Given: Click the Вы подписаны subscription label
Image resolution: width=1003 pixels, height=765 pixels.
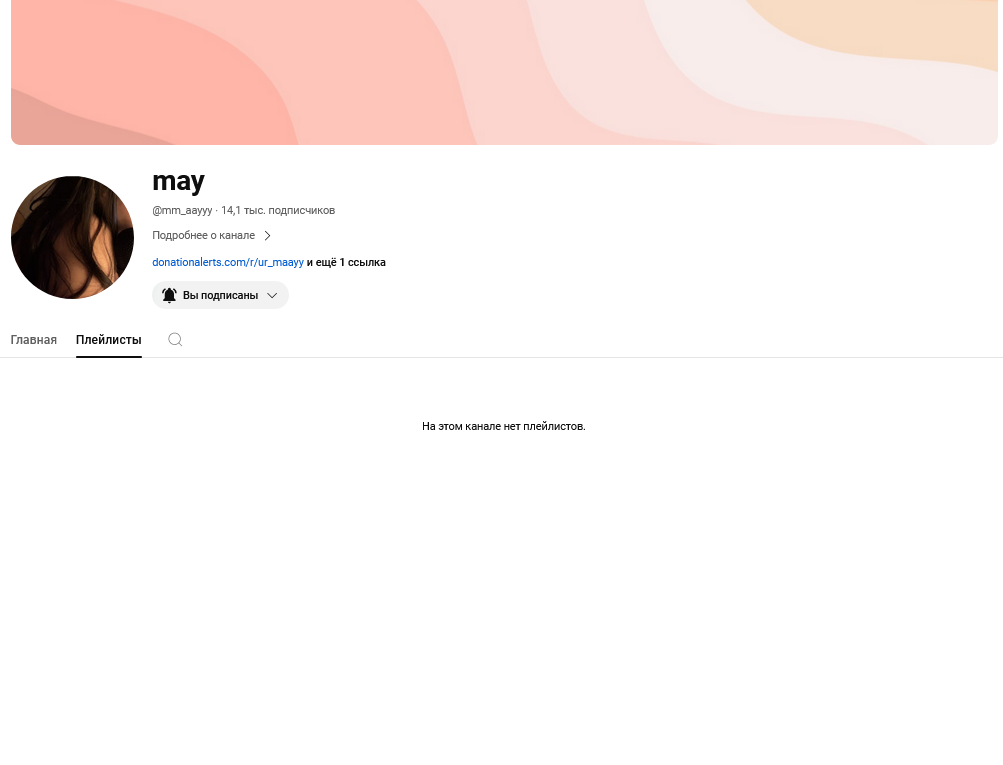Looking at the screenshot, I should pyautogui.click(x=220, y=296).
